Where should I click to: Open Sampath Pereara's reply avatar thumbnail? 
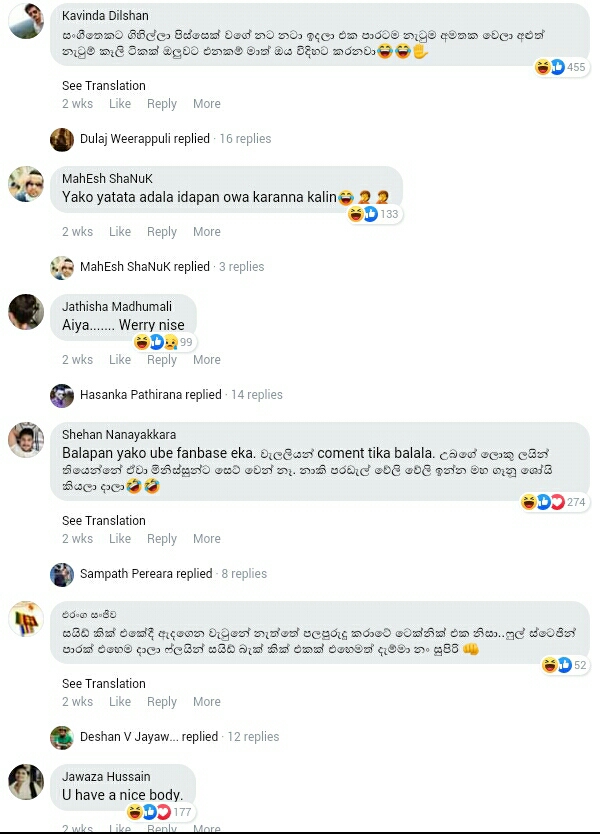point(62,574)
